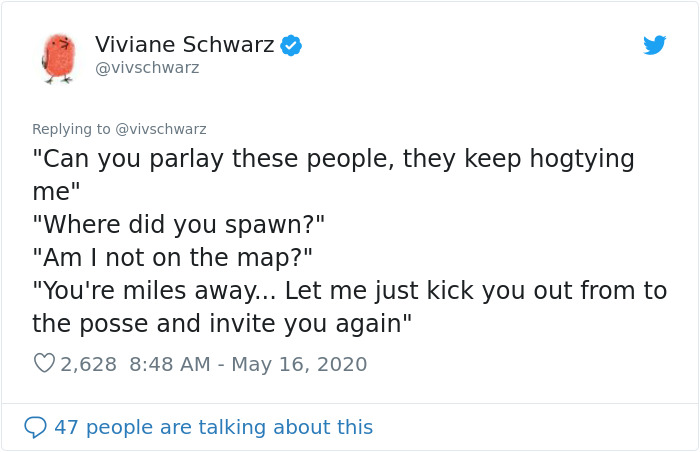Click "the posse and invite you again" text
Image resolution: width=700 pixels, height=452 pixels.
[222, 324]
